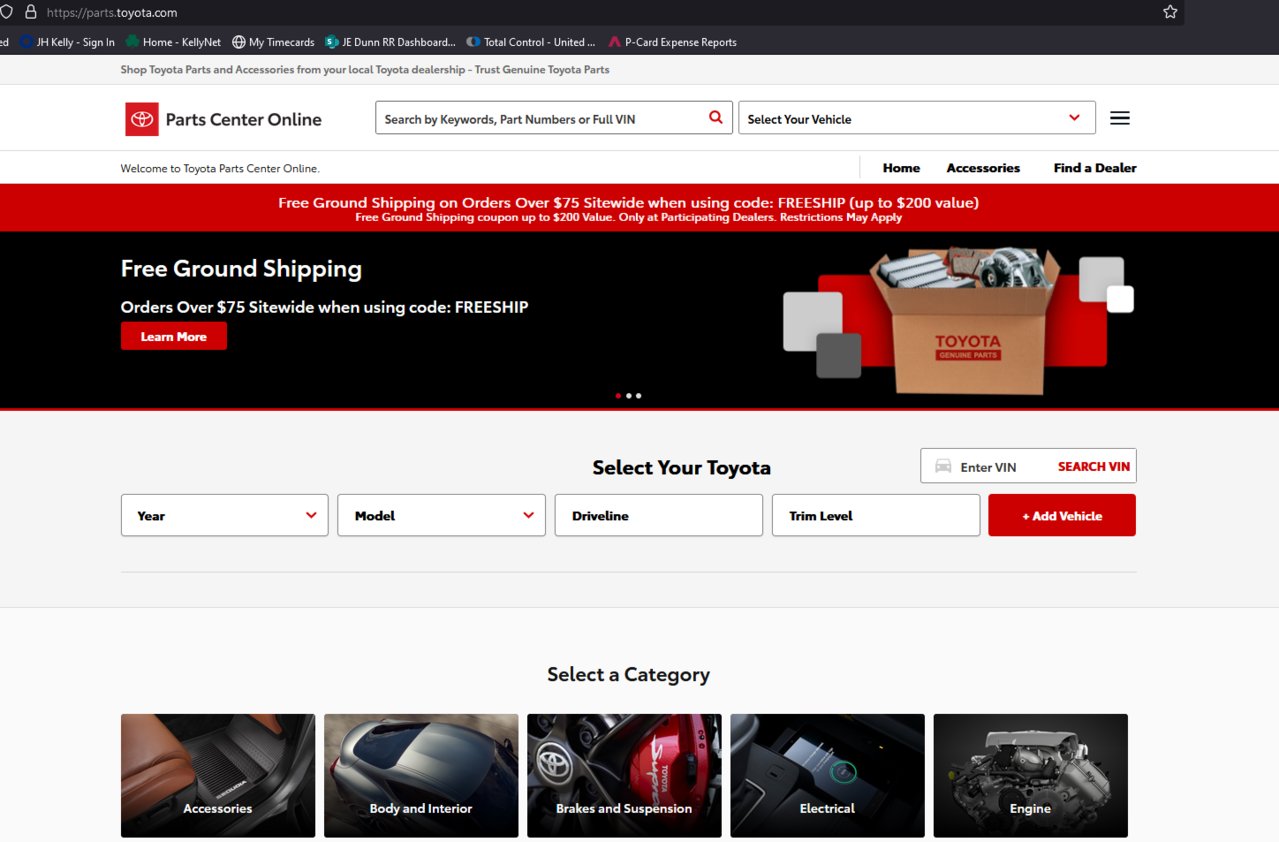Select the third carousel slide dot
This screenshot has width=1279, height=842.
point(639,396)
